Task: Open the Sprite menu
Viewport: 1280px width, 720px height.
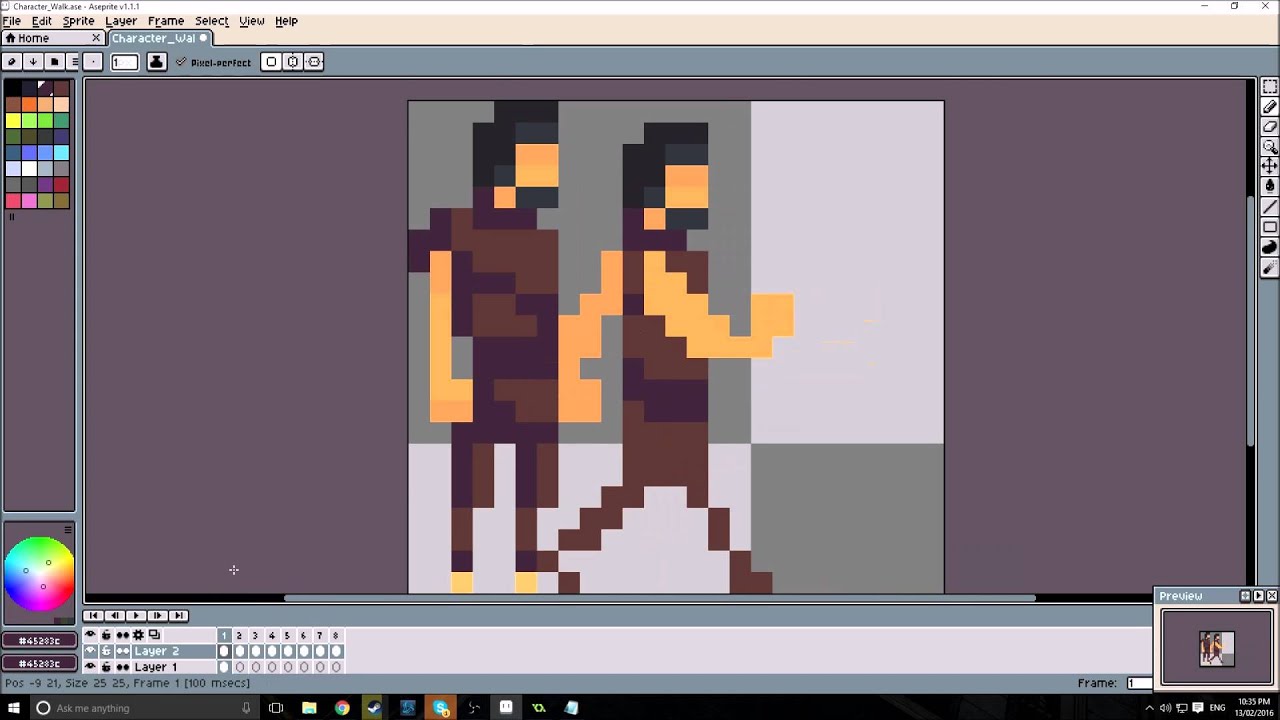Action: 78,21
